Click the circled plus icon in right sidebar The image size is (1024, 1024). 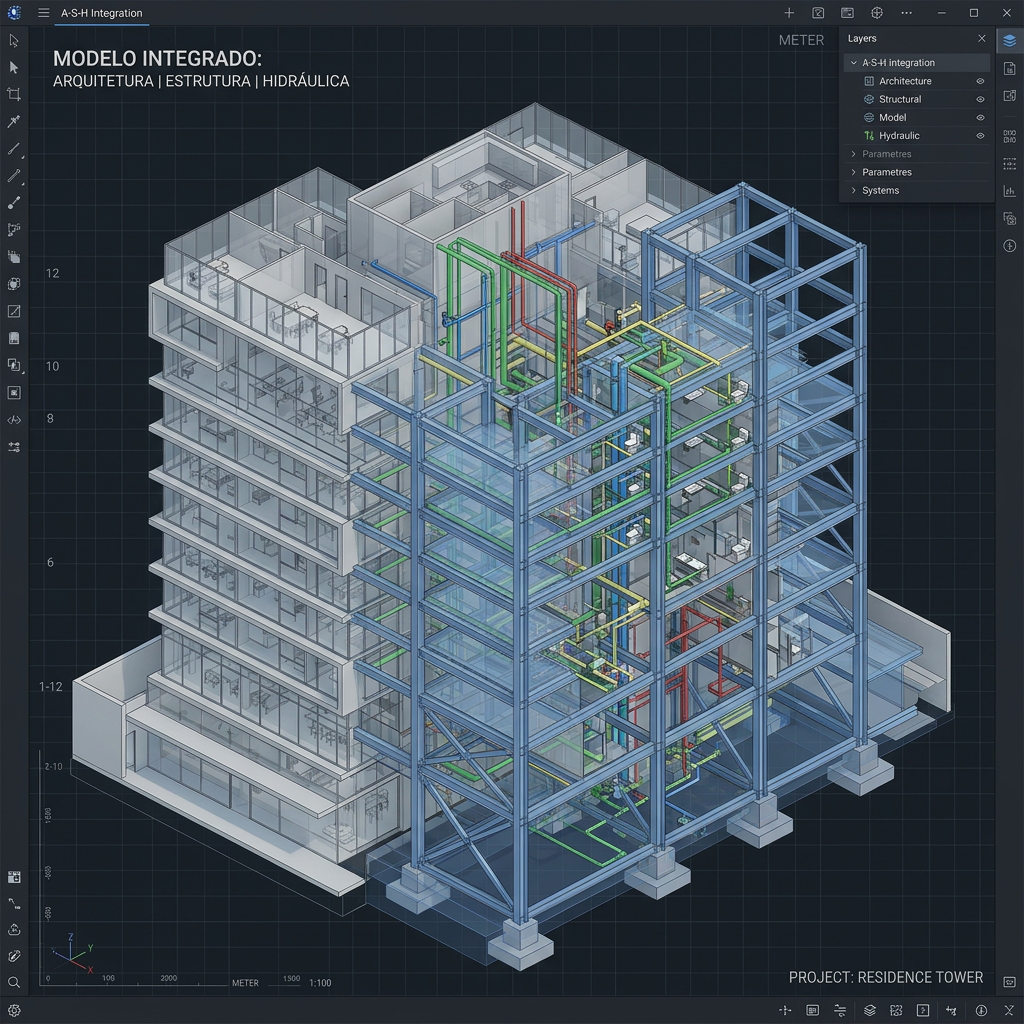1010,246
